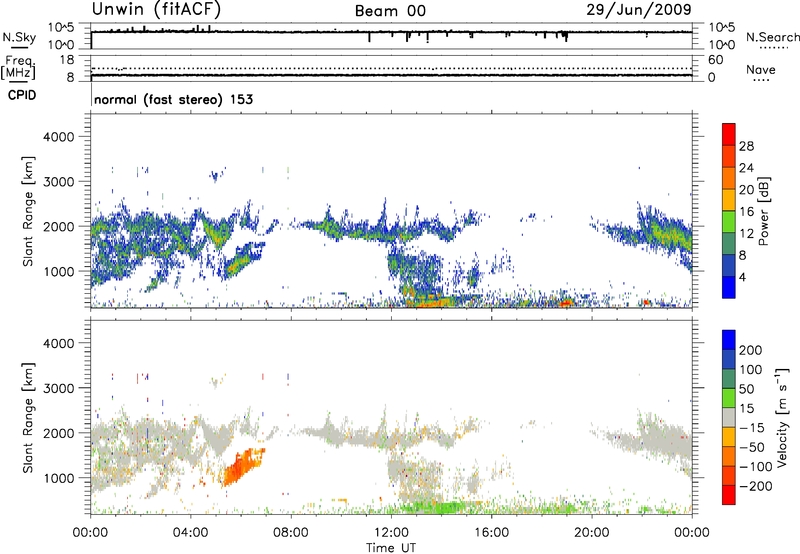
Task: Click the '−50' tick on Velocity colorbar
Action: (752, 447)
